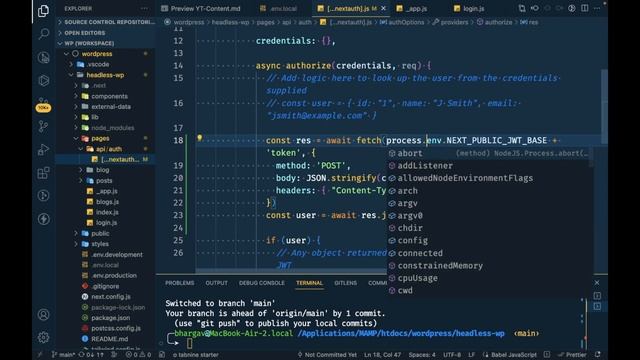The image size is (640, 360).
Task: Switch to the .env.local editor tab
Action: click(x=278, y=8)
